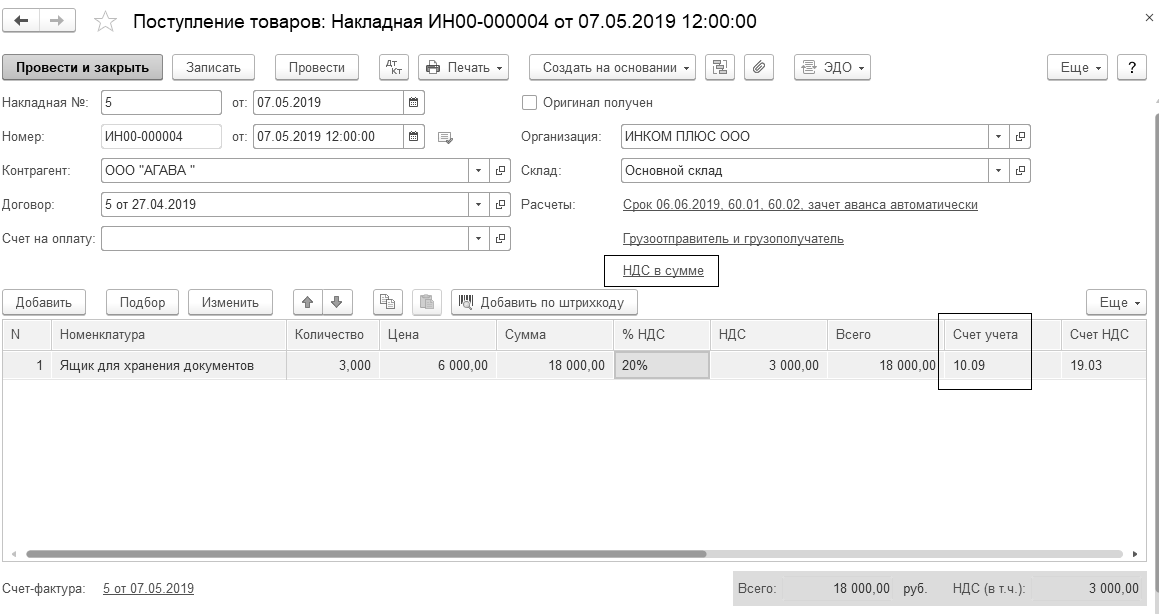Image resolution: width=1159 pixels, height=614 pixels.
Task: Attach files with paperclip icon
Action: (758, 67)
